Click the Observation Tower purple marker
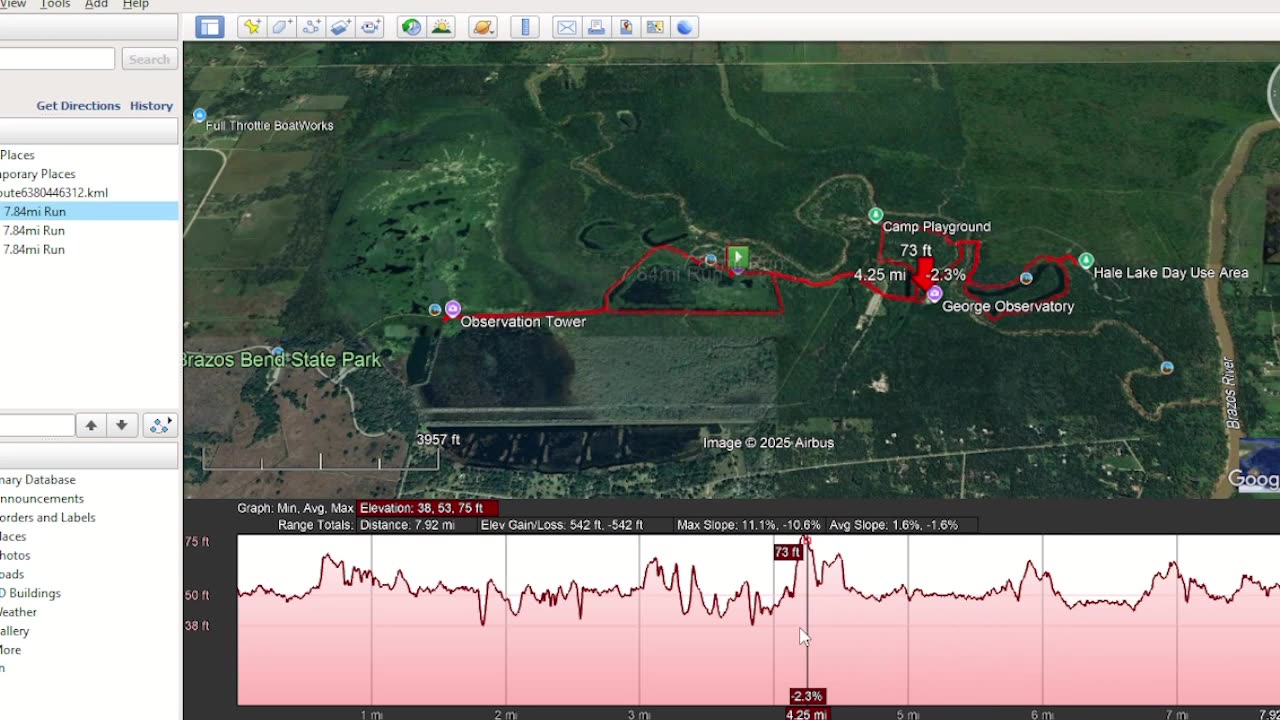The height and width of the screenshot is (720, 1280). point(453,309)
